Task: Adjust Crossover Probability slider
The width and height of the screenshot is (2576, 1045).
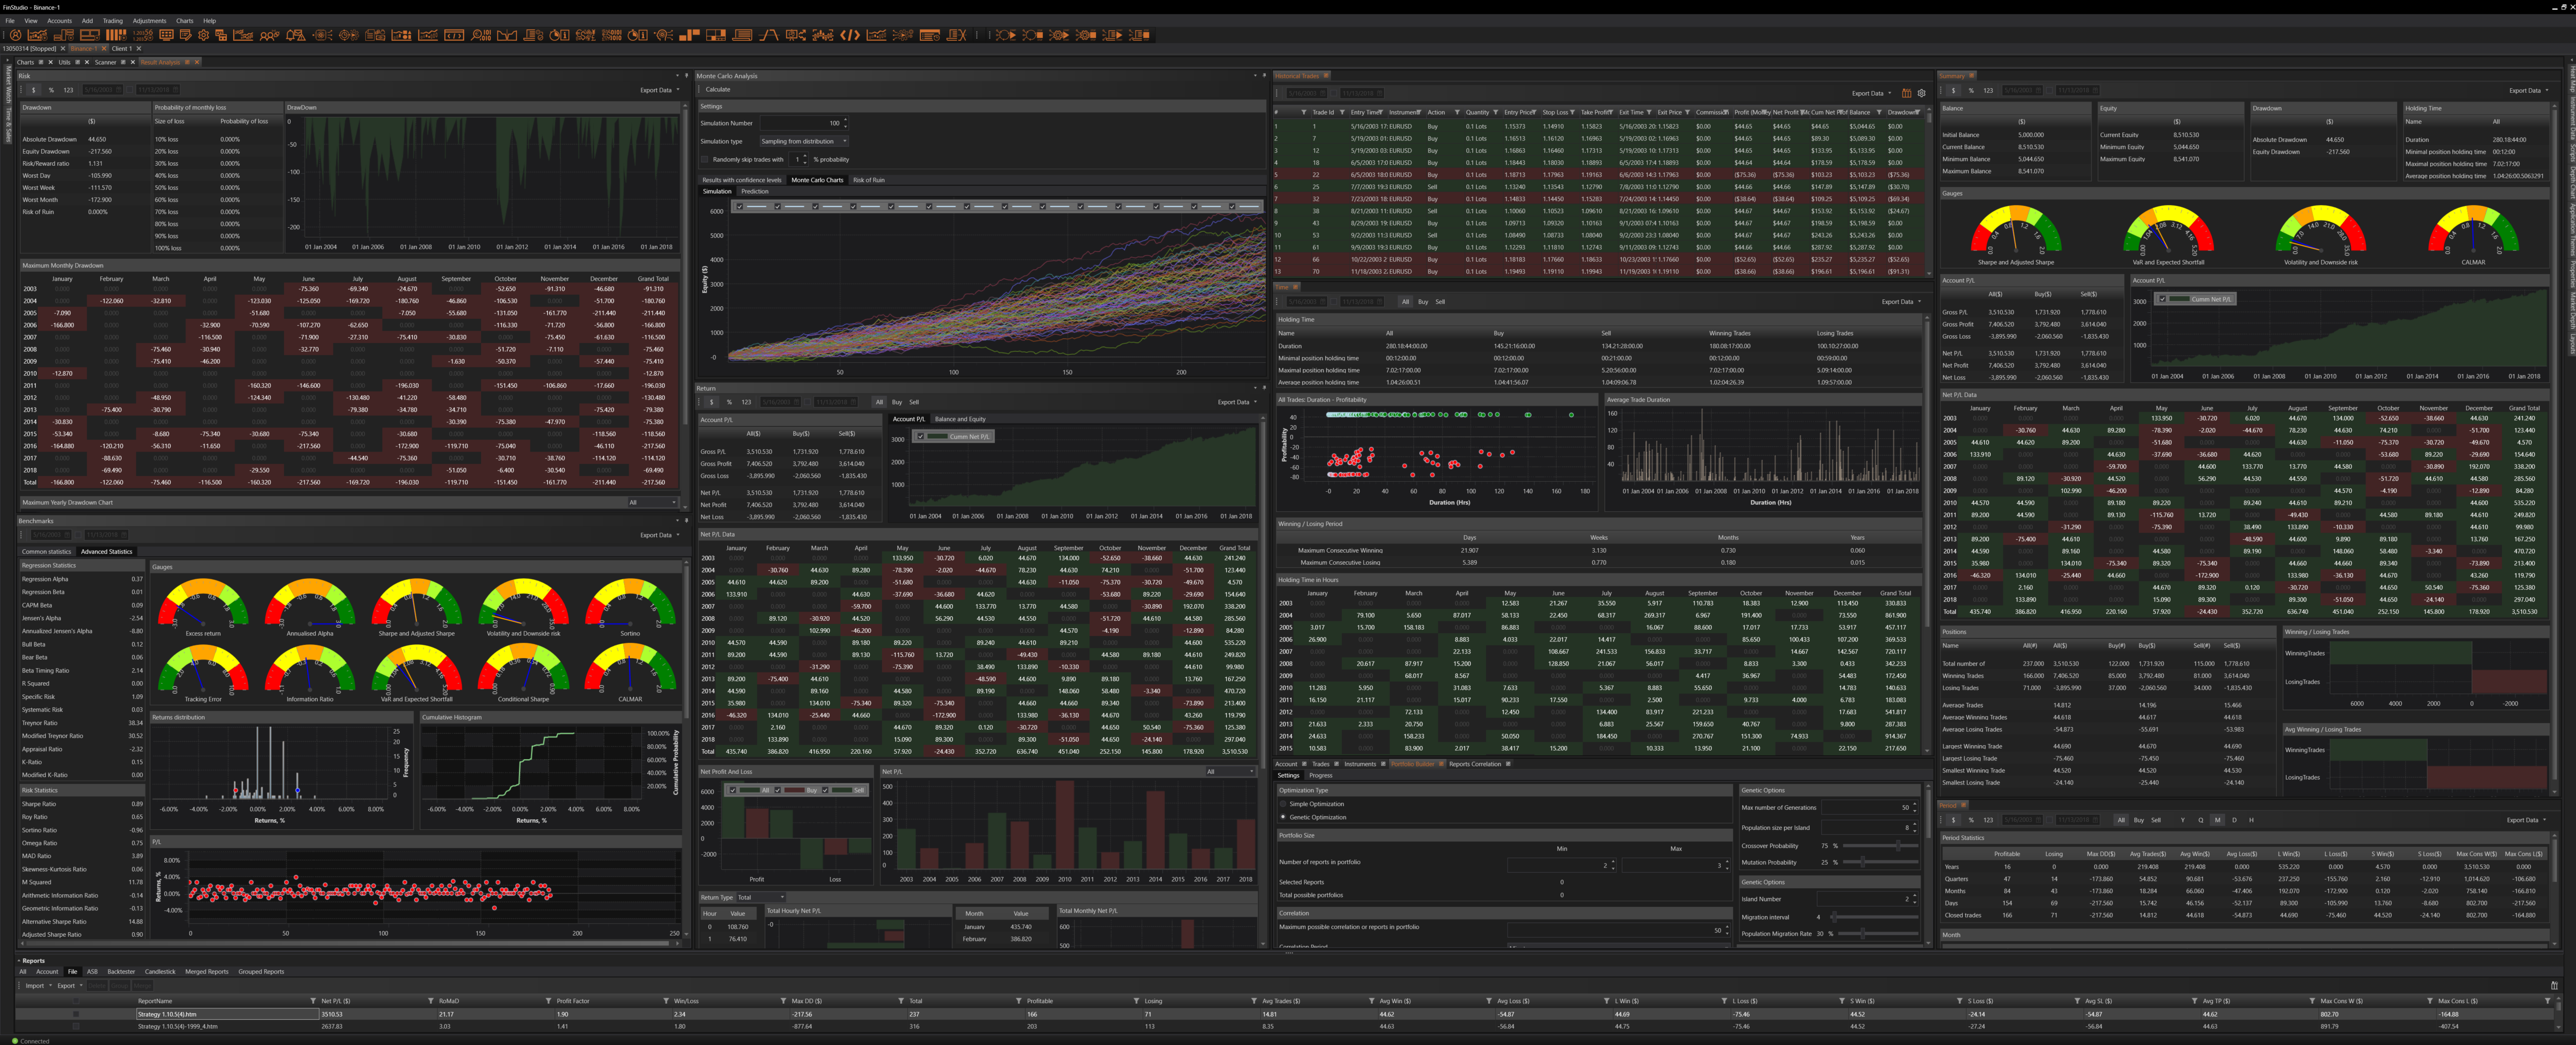Action: 1898,846
